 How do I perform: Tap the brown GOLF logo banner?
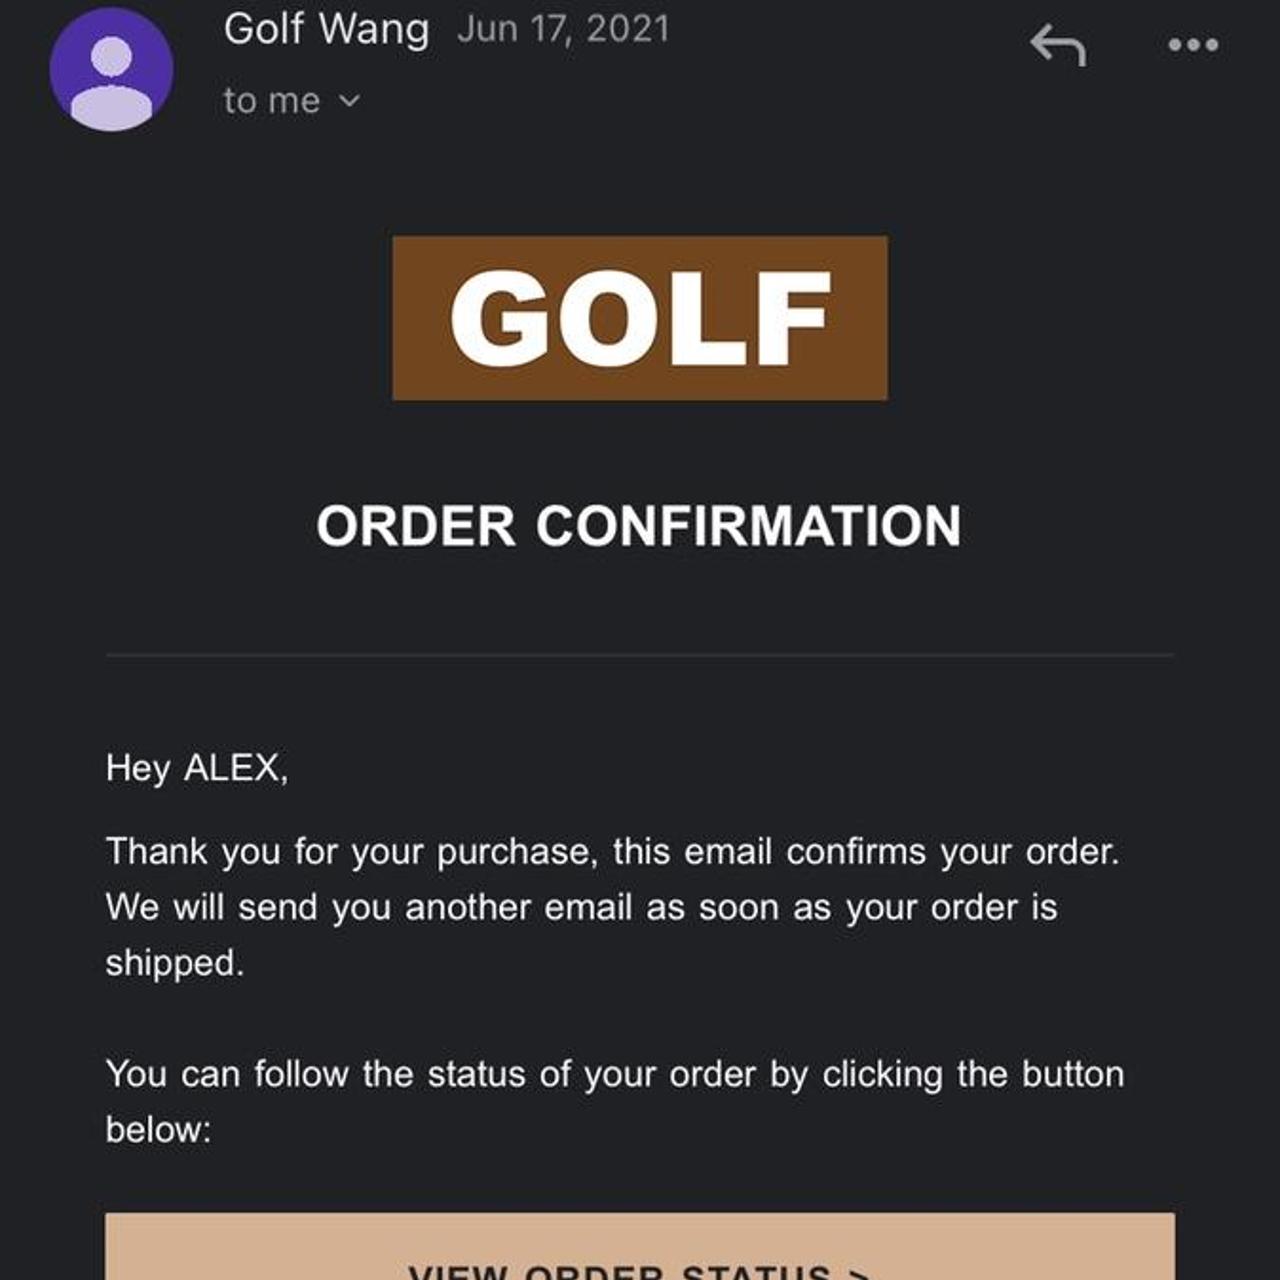click(639, 318)
